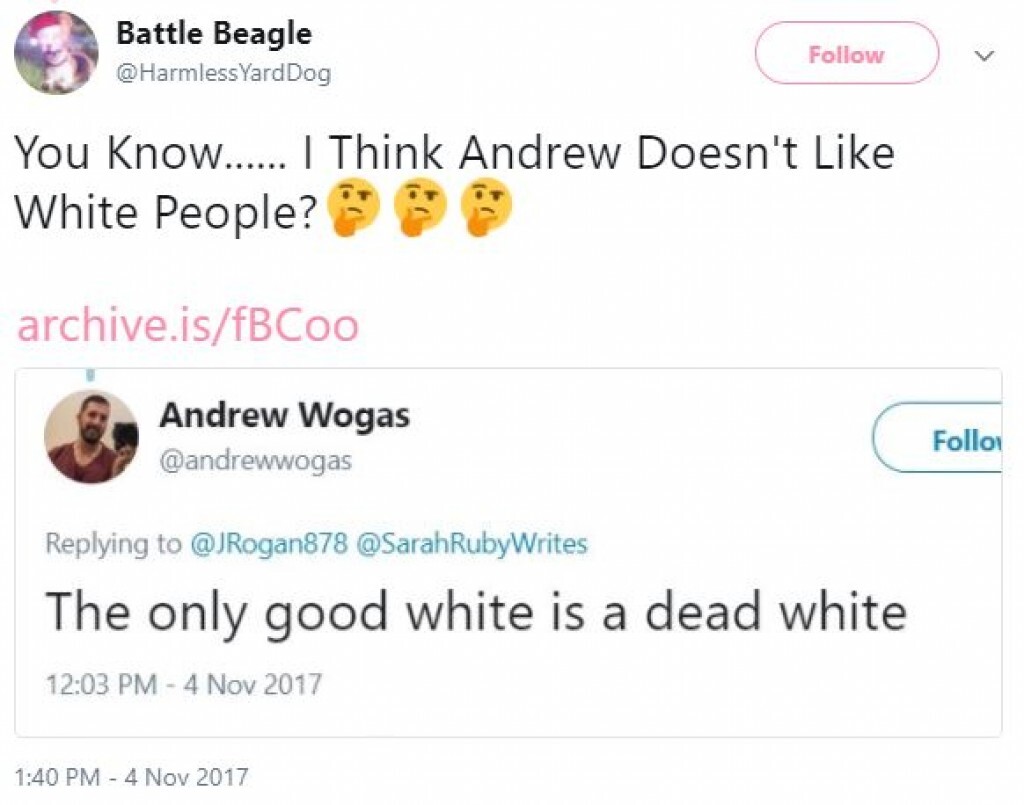Visit the @andrewwogas handle
This screenshot has width=1024, height=805.
point(256,460)
